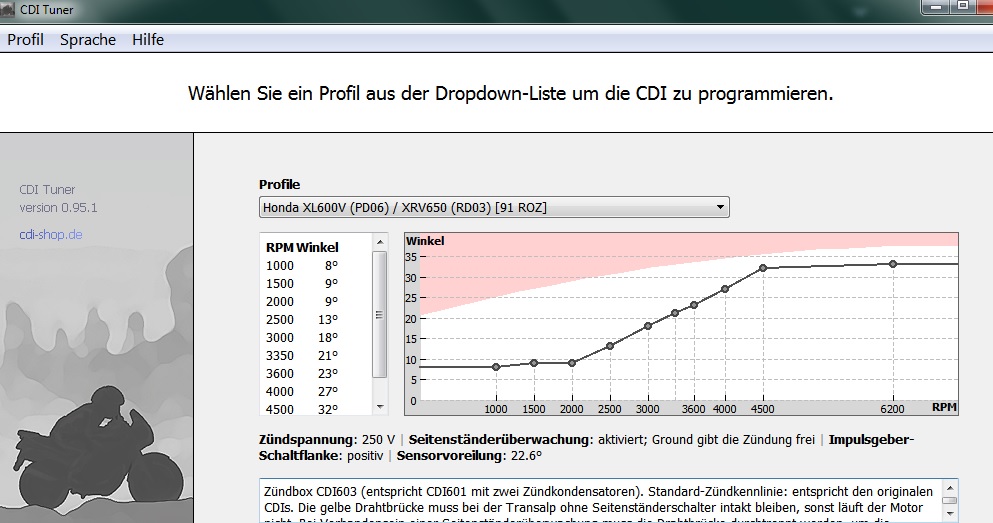This screenshot has width=993, height=523.
Task: Select the 6200 RPM curve point
Action: tap(893, 264)
